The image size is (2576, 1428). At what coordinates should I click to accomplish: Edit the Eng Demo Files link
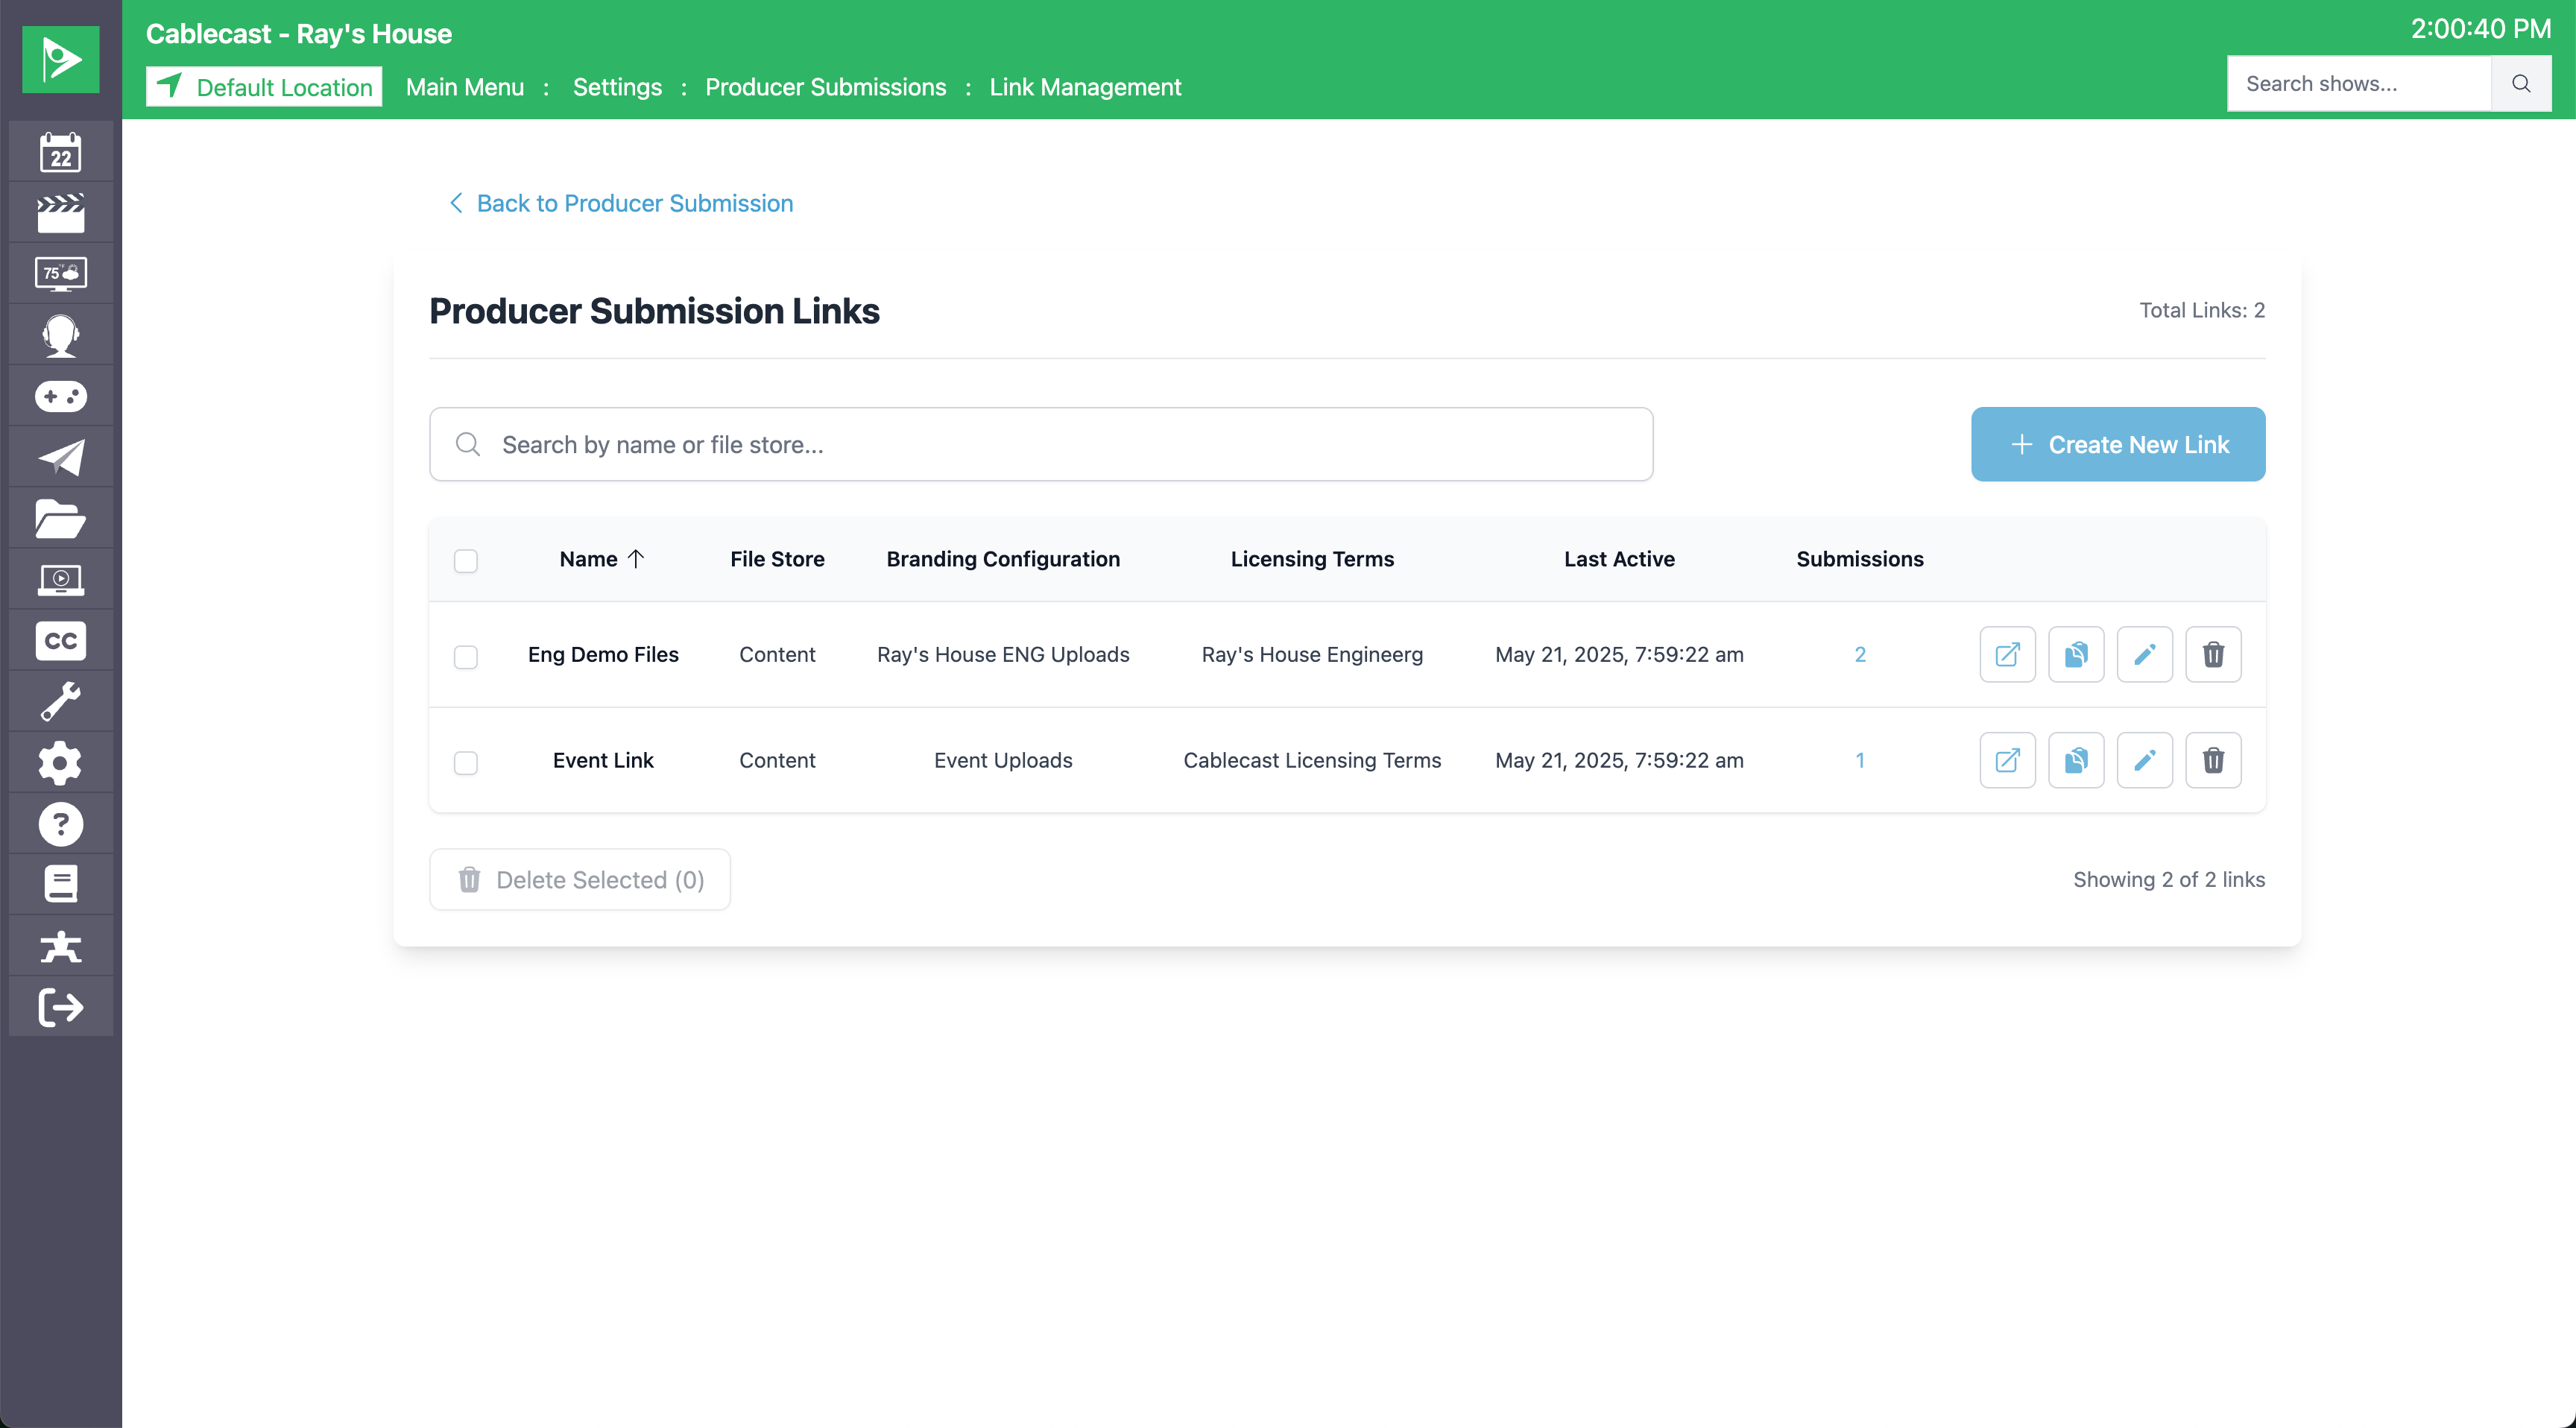coord(2144,654)
